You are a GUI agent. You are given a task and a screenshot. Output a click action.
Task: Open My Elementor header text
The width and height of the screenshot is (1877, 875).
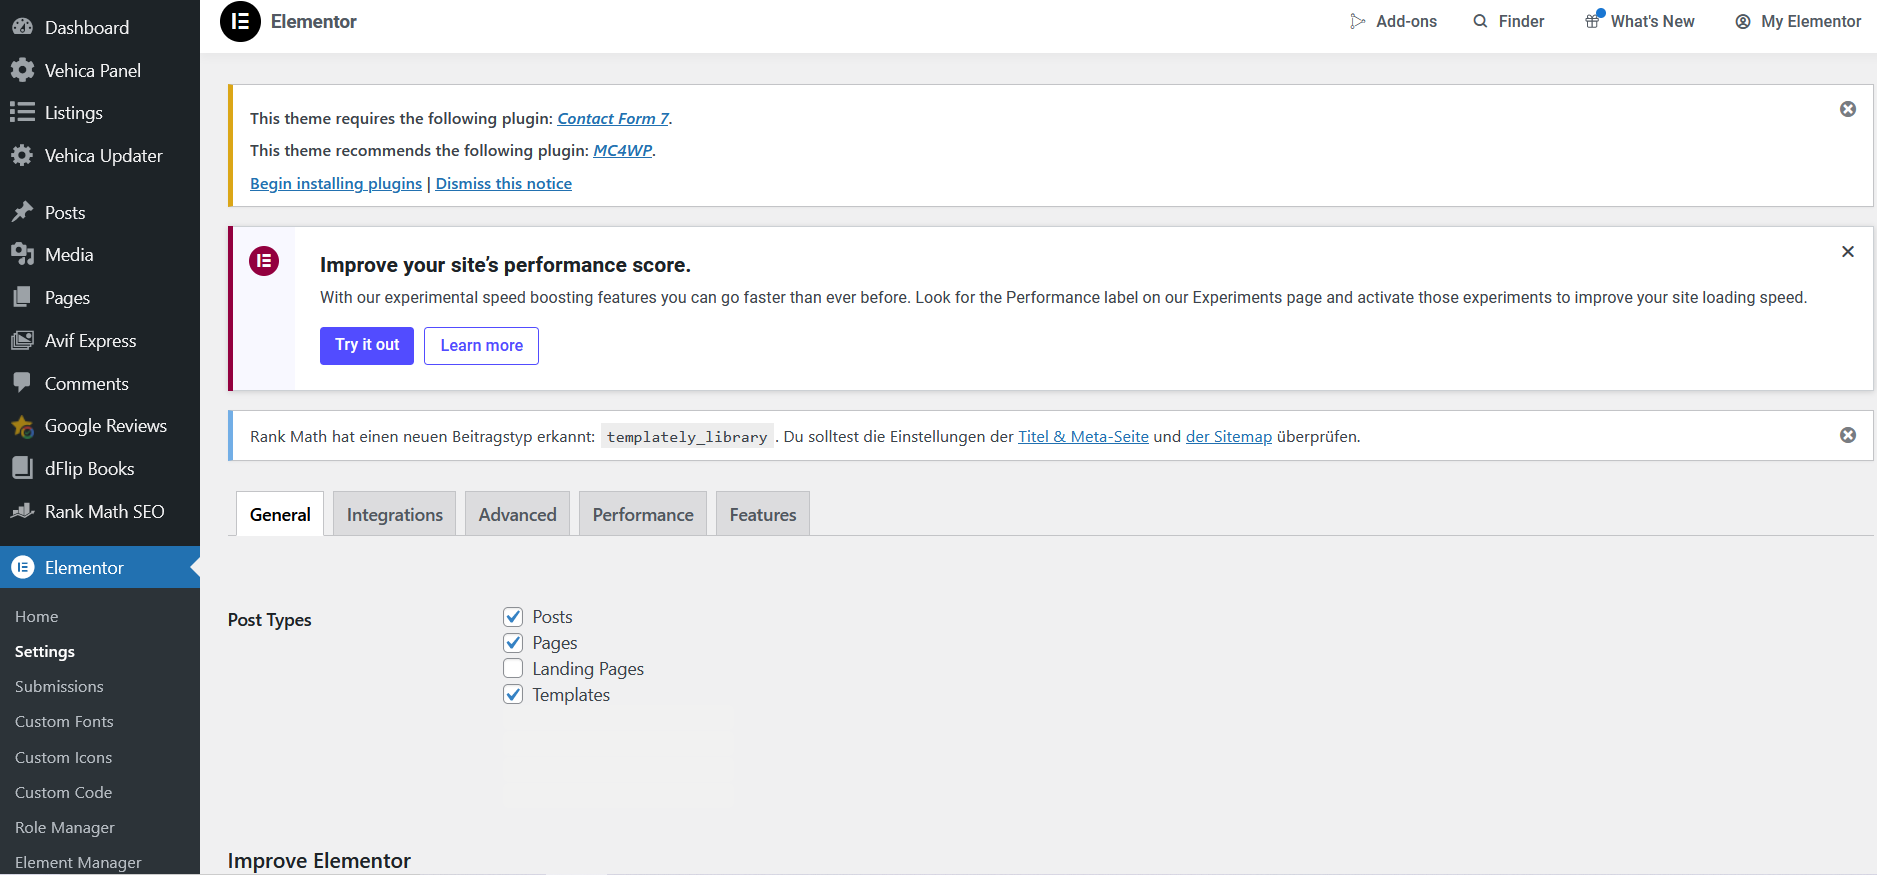[x=1811, y=21]
